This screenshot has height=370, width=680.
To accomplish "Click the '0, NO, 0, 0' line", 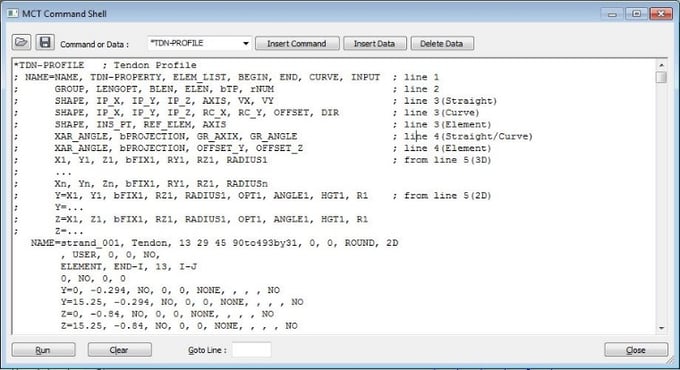I will 93,278.
